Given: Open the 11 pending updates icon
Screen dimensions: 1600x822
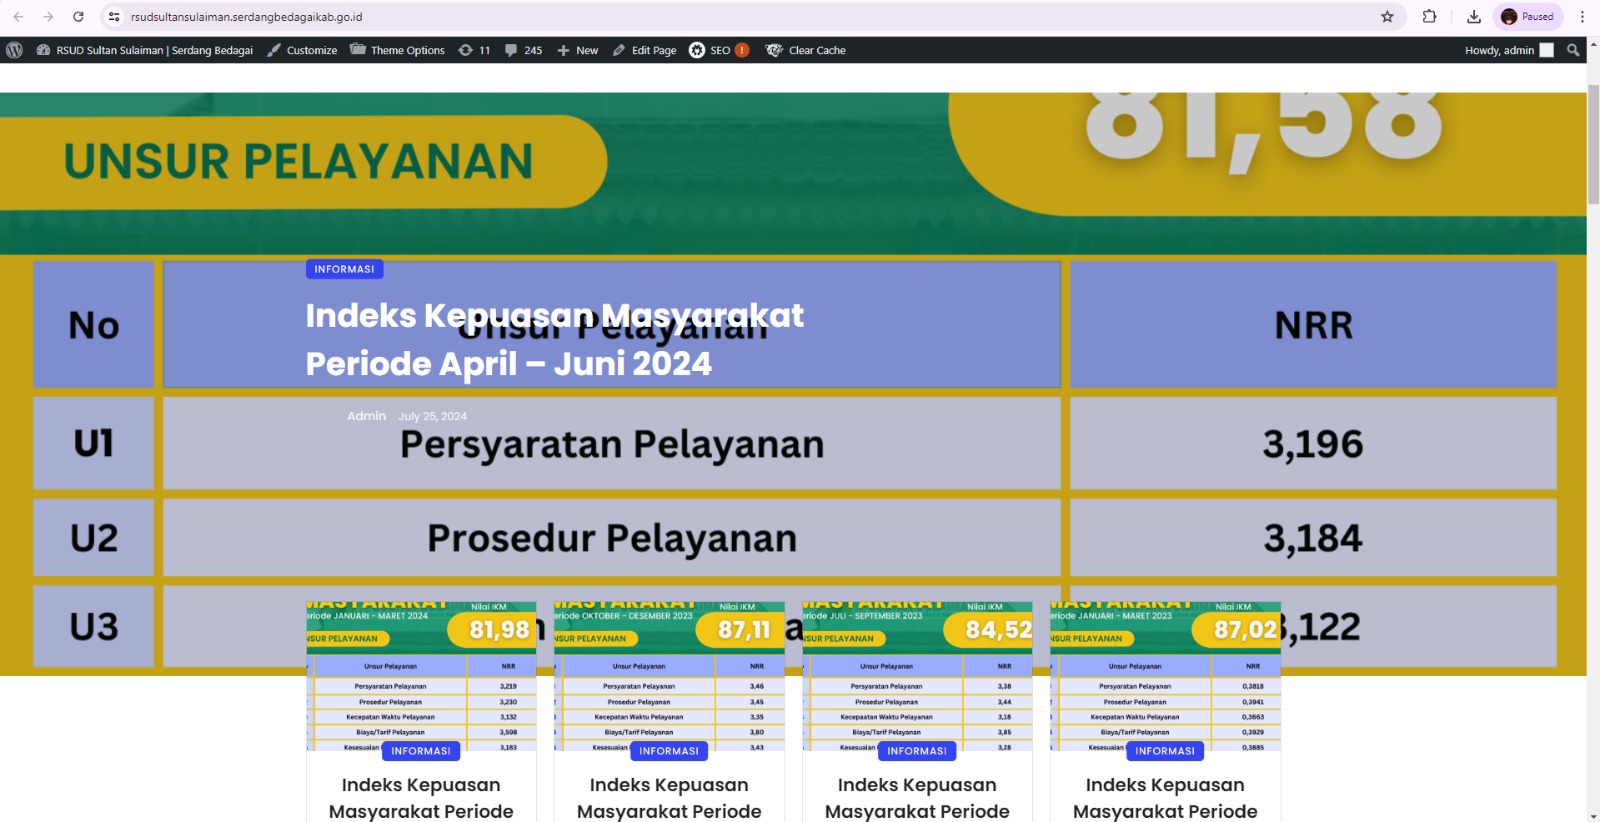Looking at the screenshot, I should 474,50.
